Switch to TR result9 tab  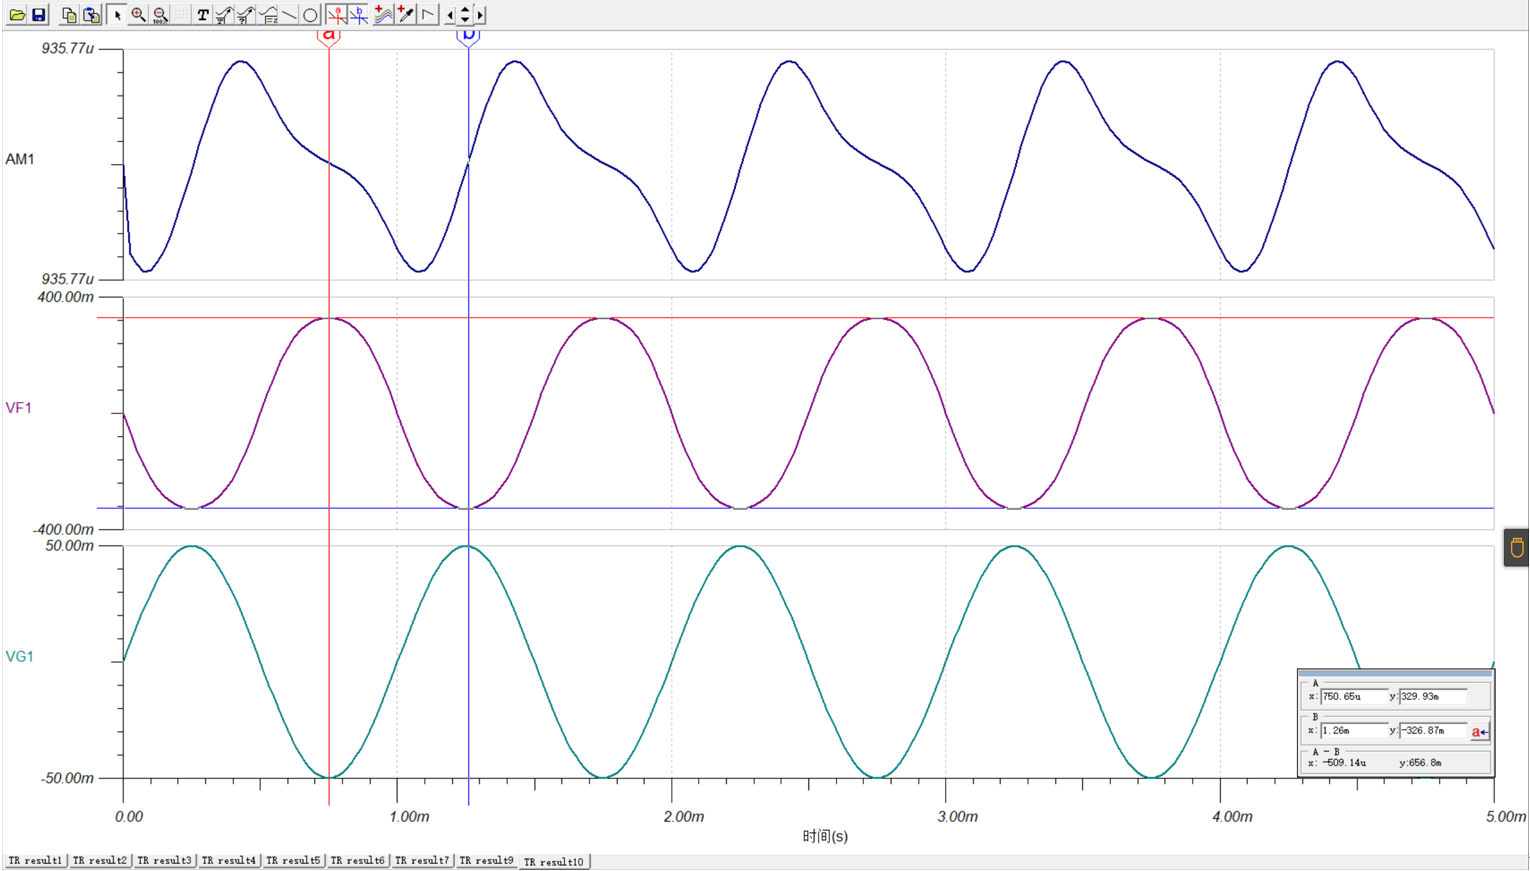[486, 860]
